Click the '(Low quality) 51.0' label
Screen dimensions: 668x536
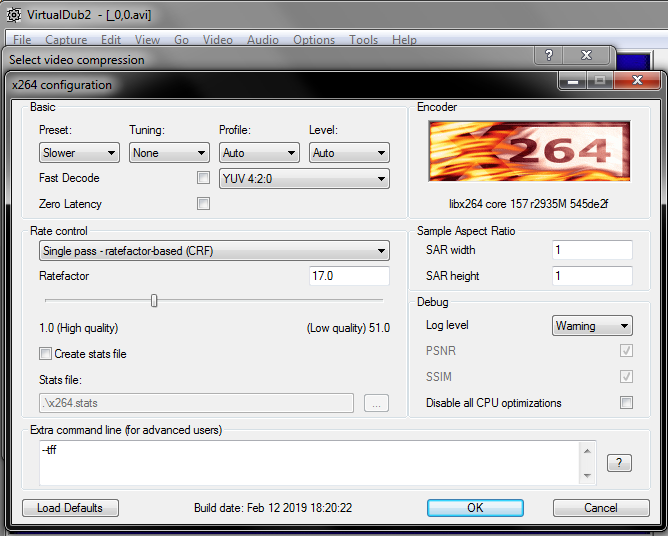[348, 328]
